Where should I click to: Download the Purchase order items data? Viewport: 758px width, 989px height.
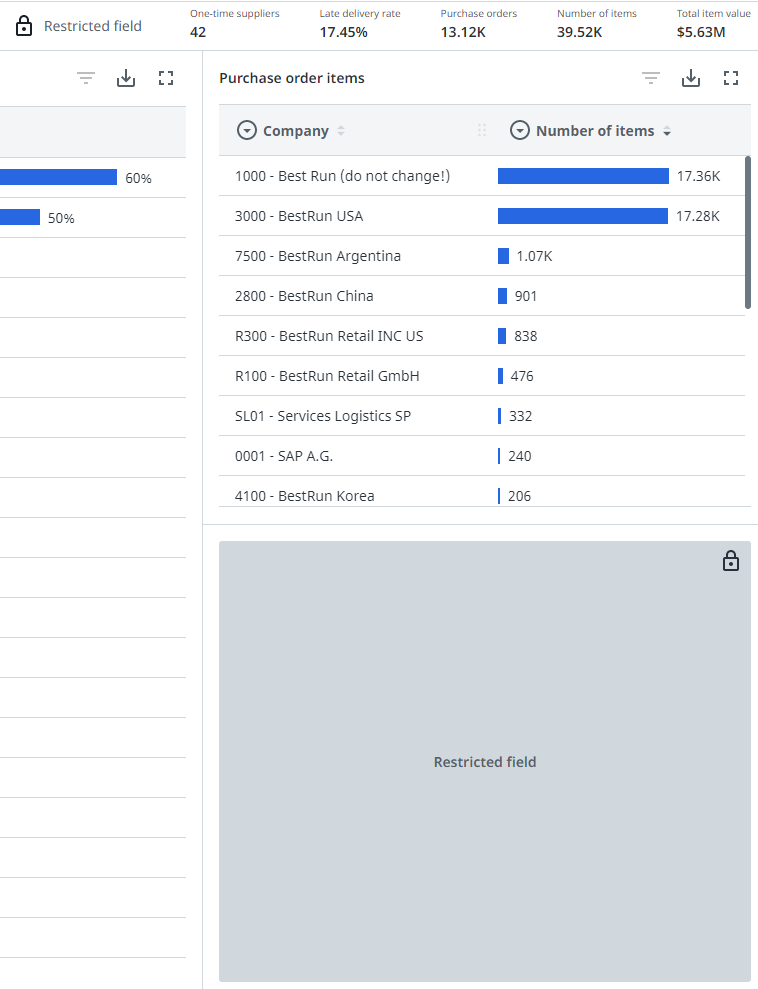pyautogui.click(x=691, y=78)
